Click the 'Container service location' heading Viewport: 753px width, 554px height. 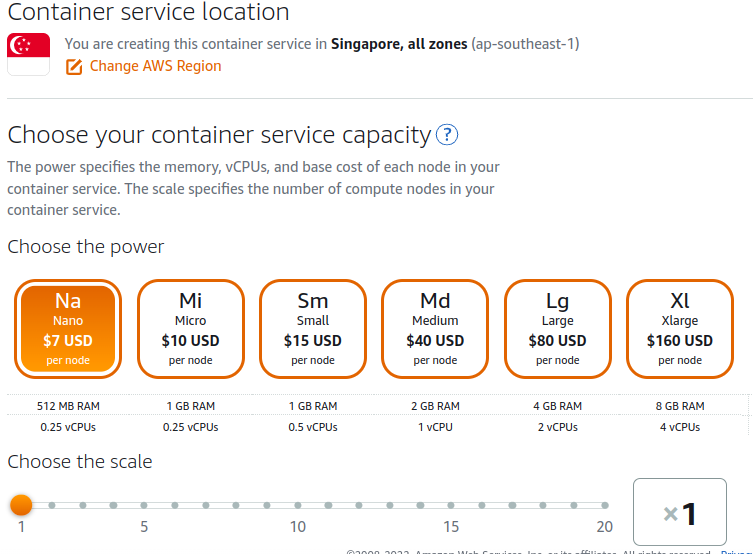(x=148, y=12)
